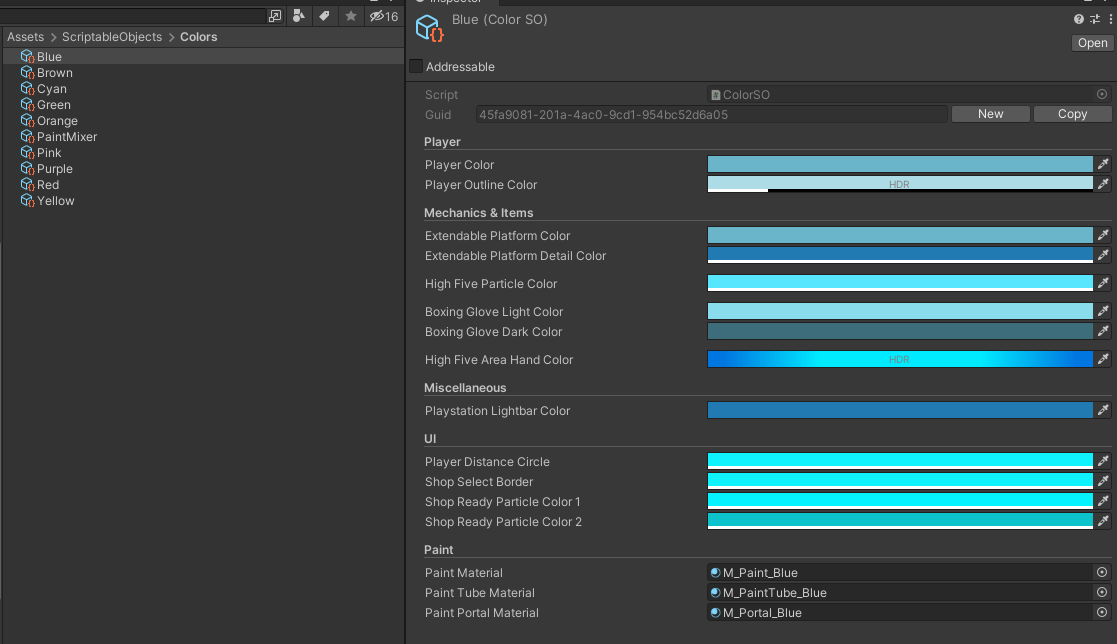Open the Inspector three-dot options menu
This screenshot has width=1117, height=644.
point(1109,19)
